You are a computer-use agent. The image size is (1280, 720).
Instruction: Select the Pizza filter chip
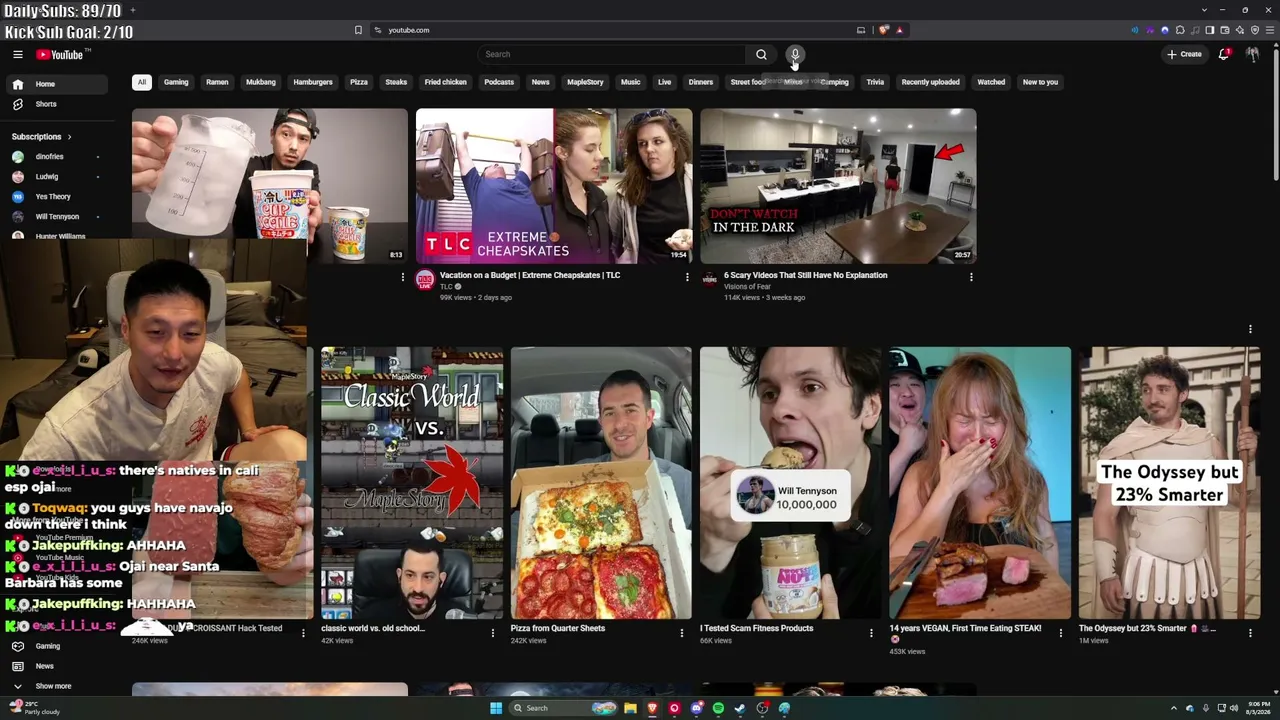coord(359,82)
